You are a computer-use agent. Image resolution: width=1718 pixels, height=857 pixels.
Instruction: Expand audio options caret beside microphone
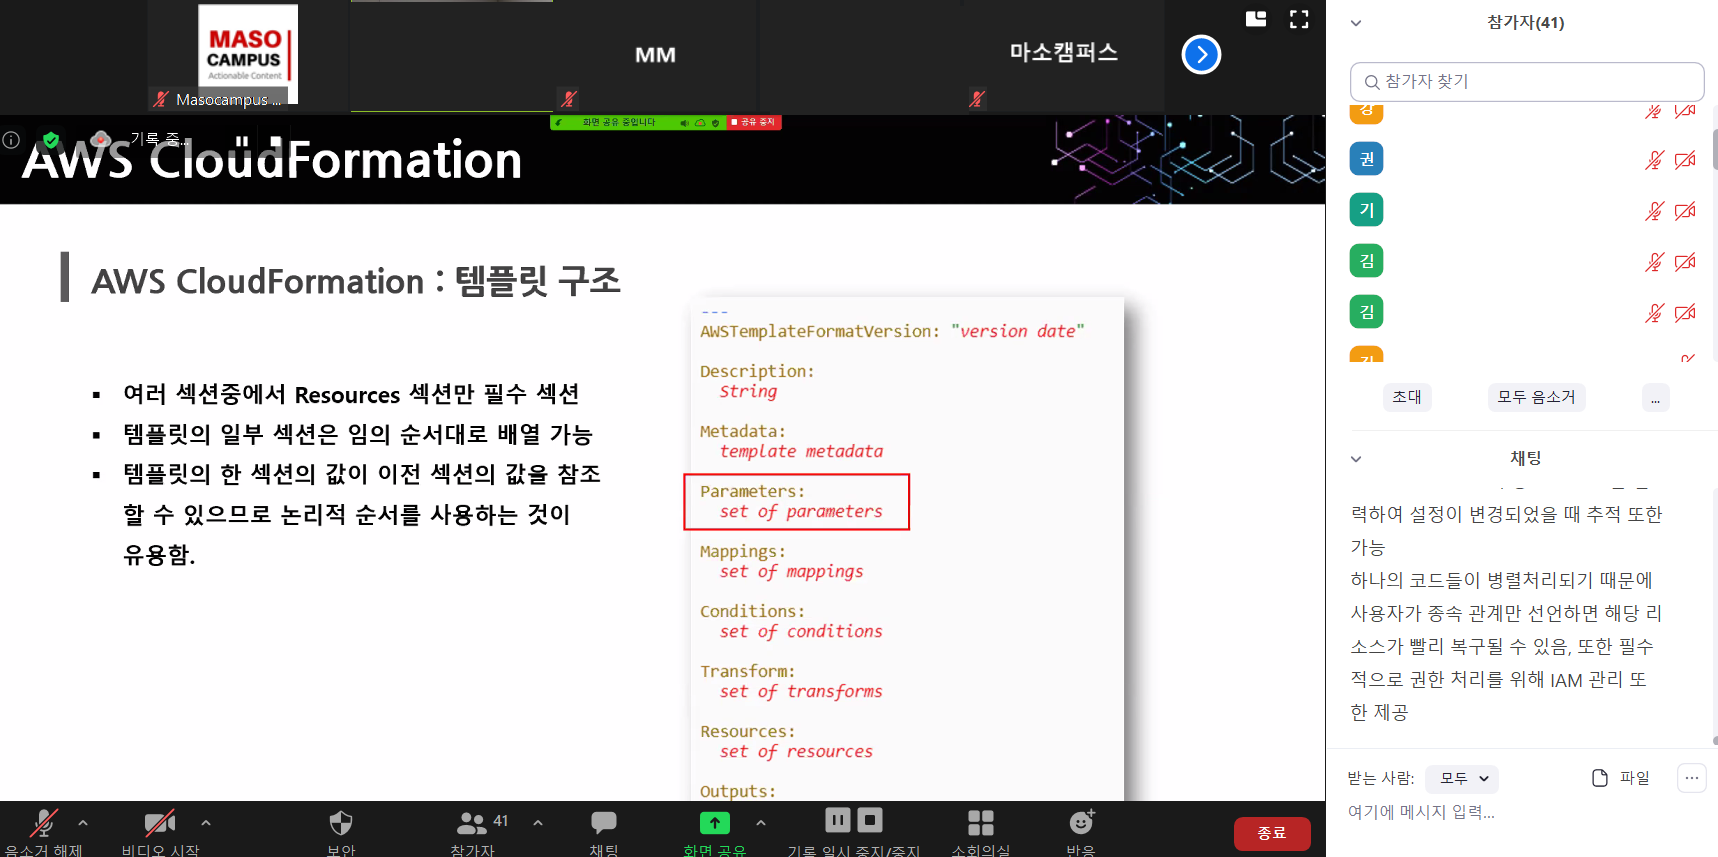pos(83,823)
